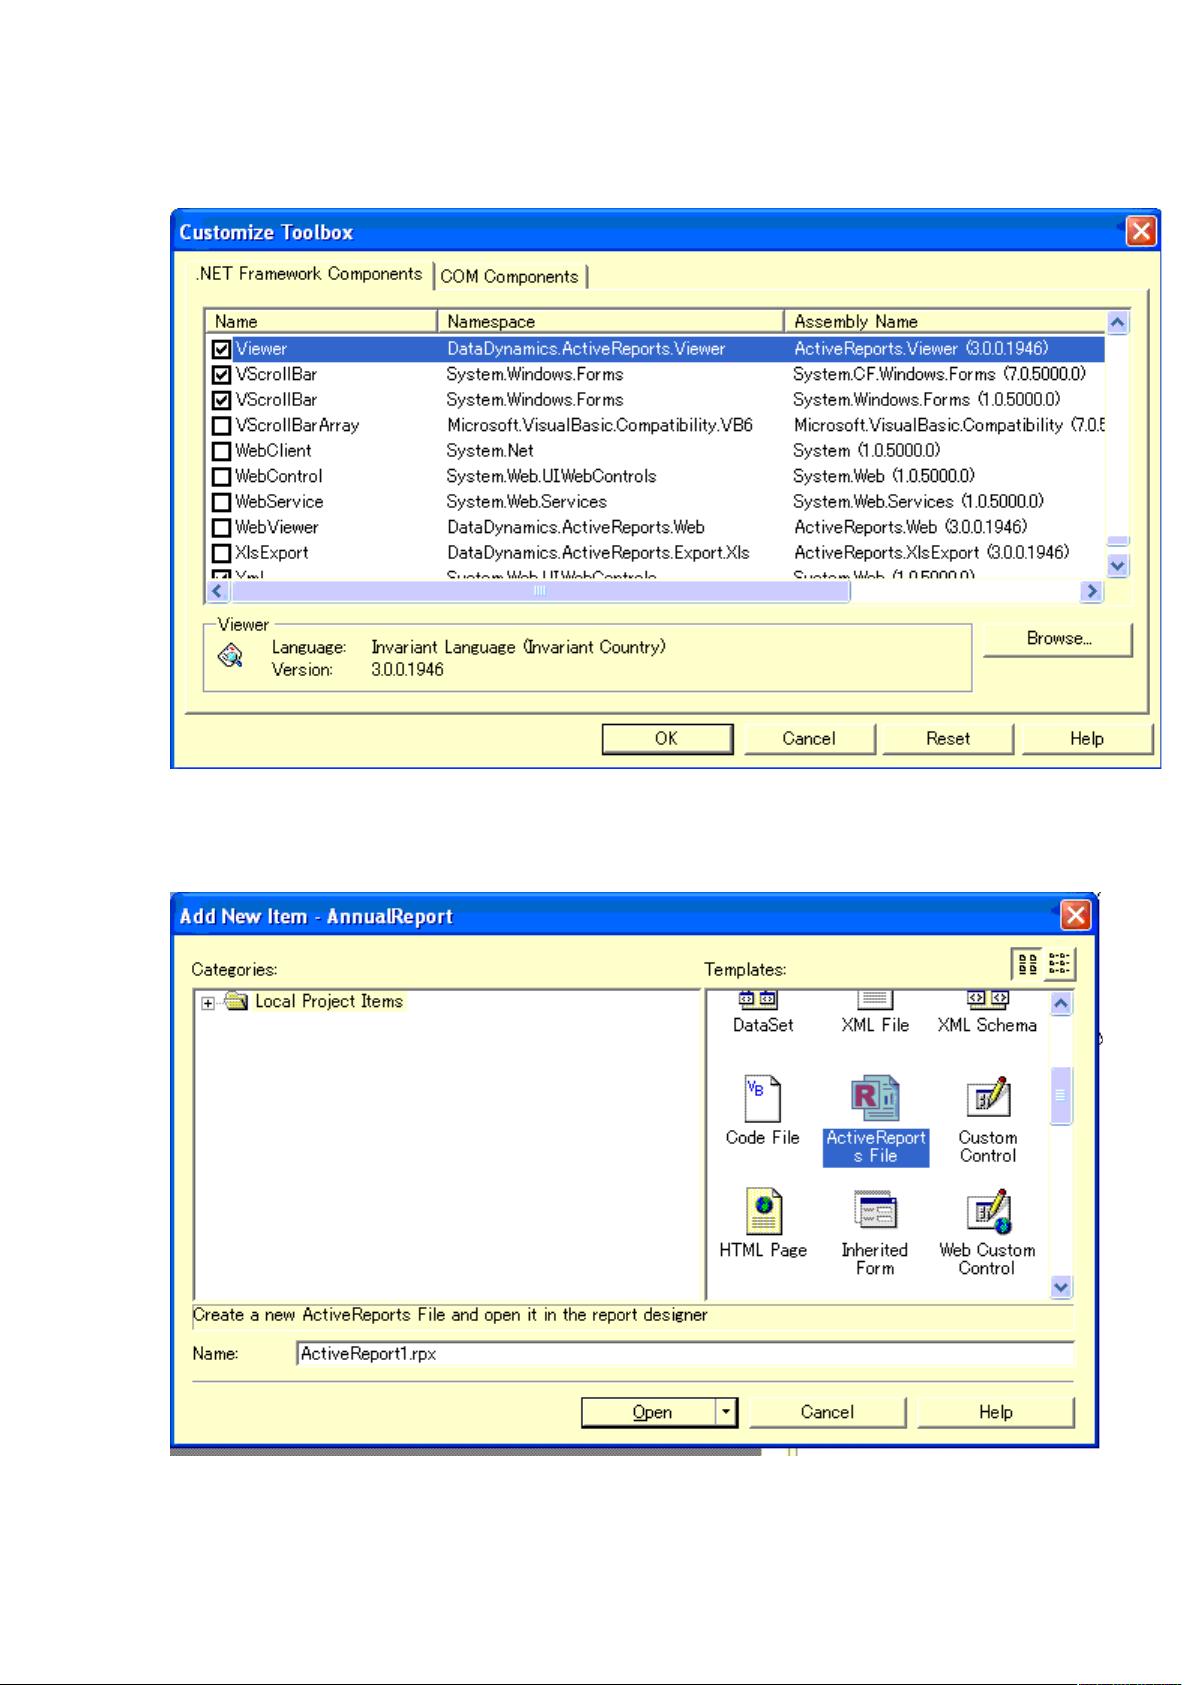Close the Add New Item dialog

click(1076, 915)
